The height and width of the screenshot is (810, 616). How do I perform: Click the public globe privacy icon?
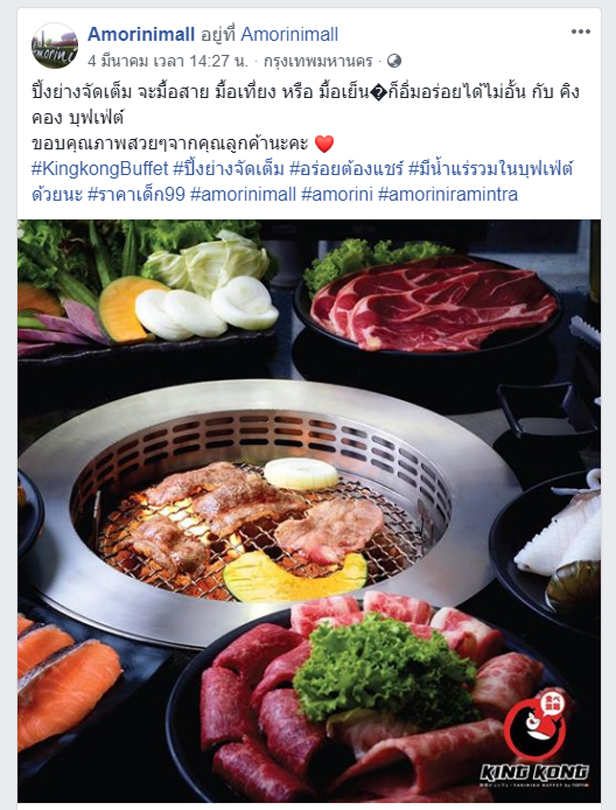click(x=394, y=61)
